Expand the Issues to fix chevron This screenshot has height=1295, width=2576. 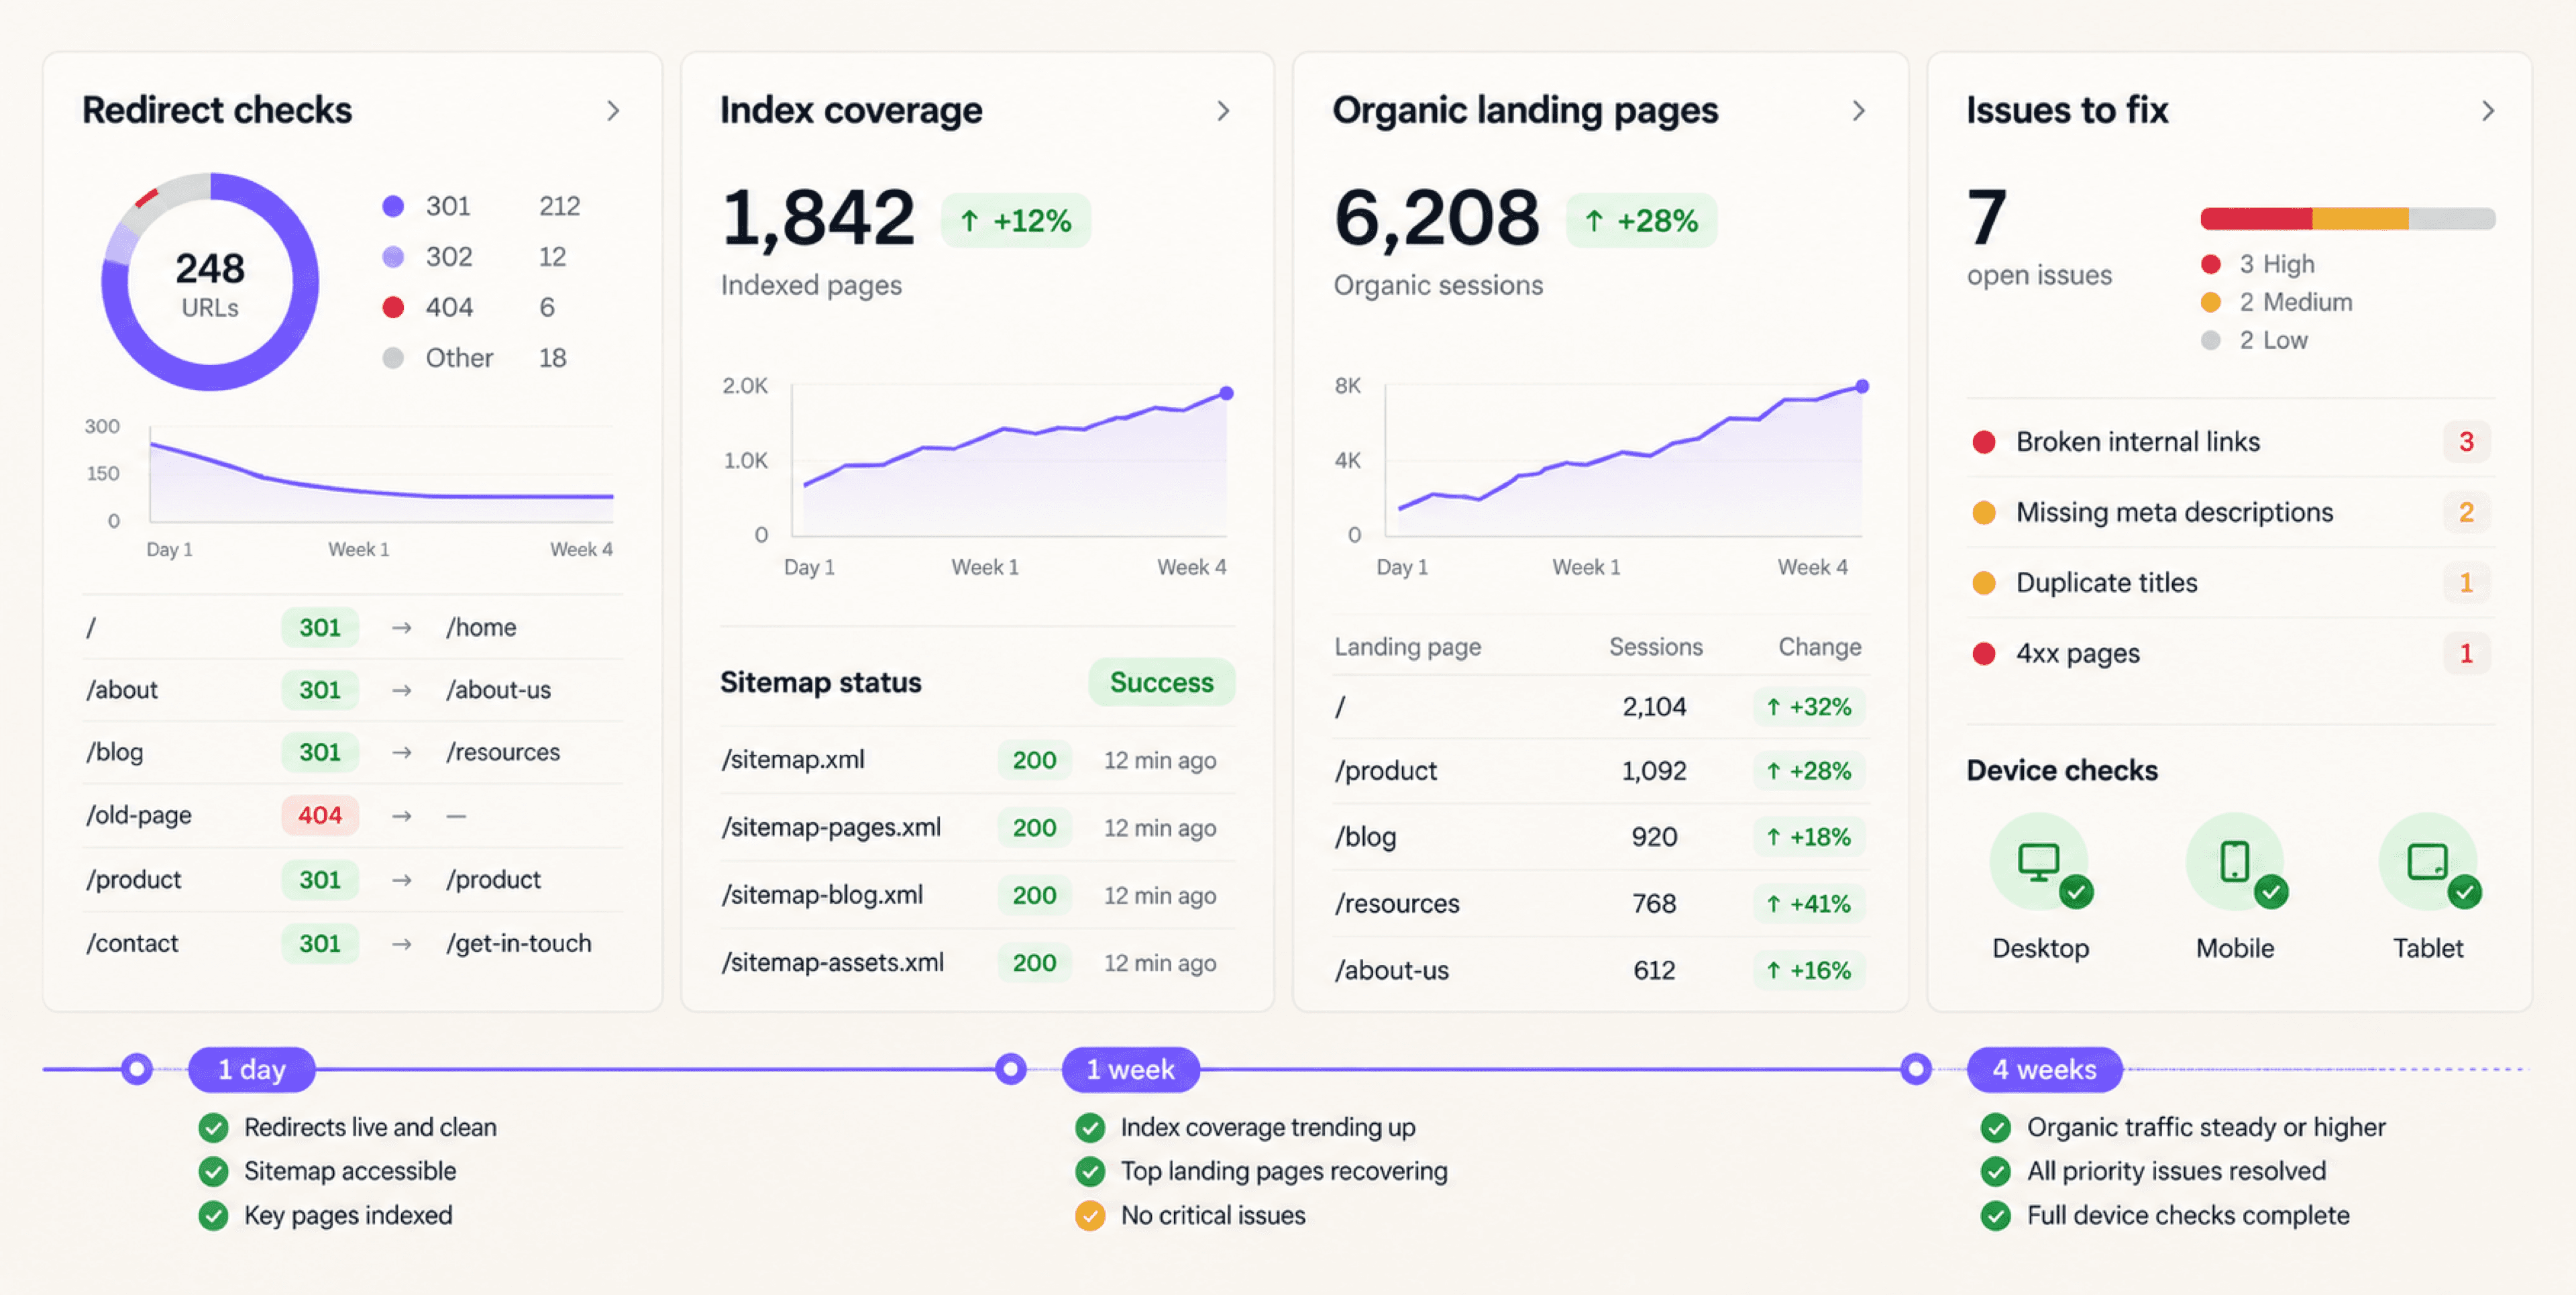tap(2488, 111)
